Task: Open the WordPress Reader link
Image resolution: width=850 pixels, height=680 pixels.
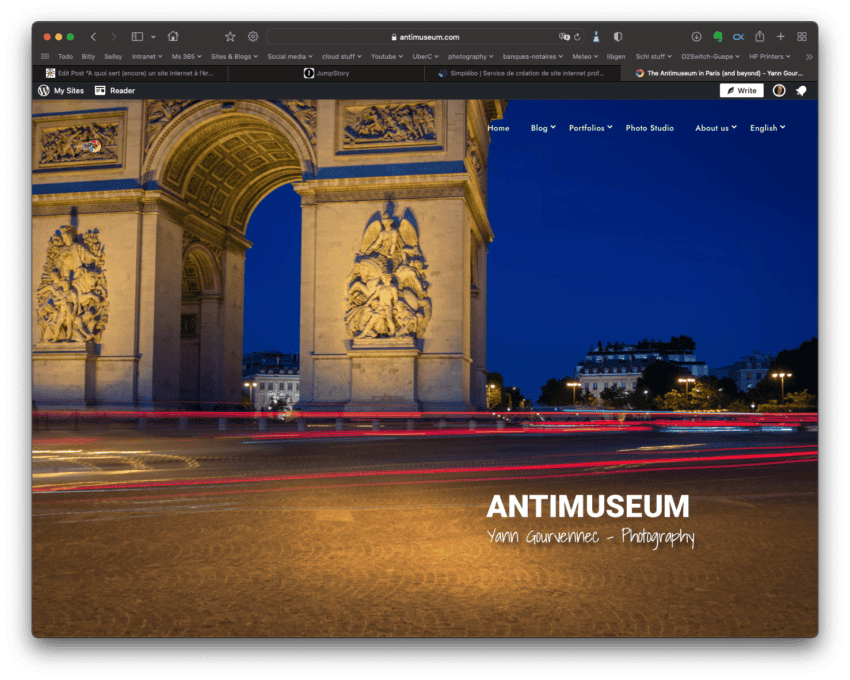Action: click(115, 91)
